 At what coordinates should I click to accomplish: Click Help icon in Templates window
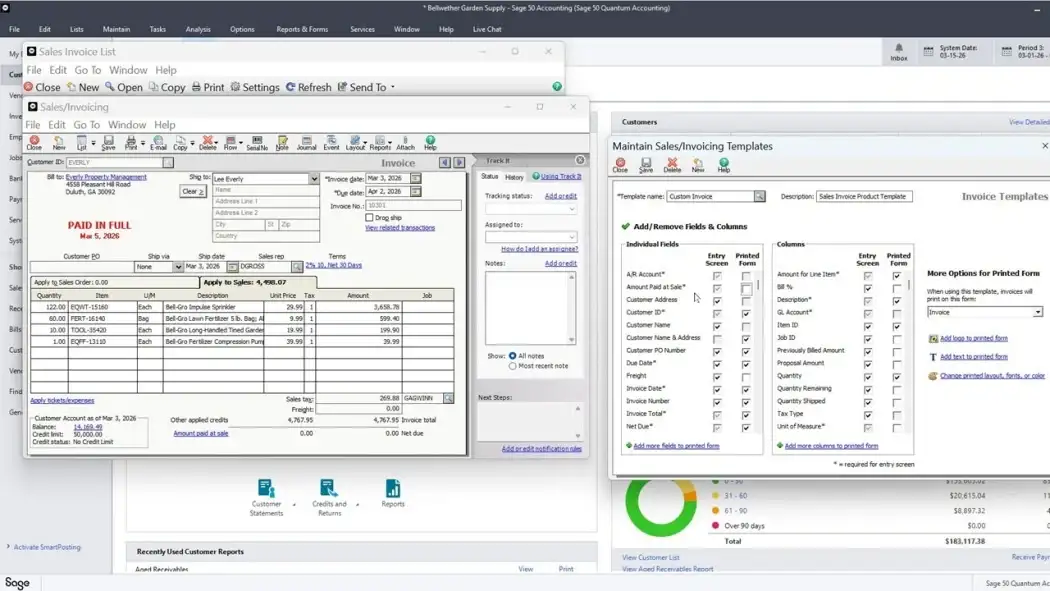pos(724,165)
